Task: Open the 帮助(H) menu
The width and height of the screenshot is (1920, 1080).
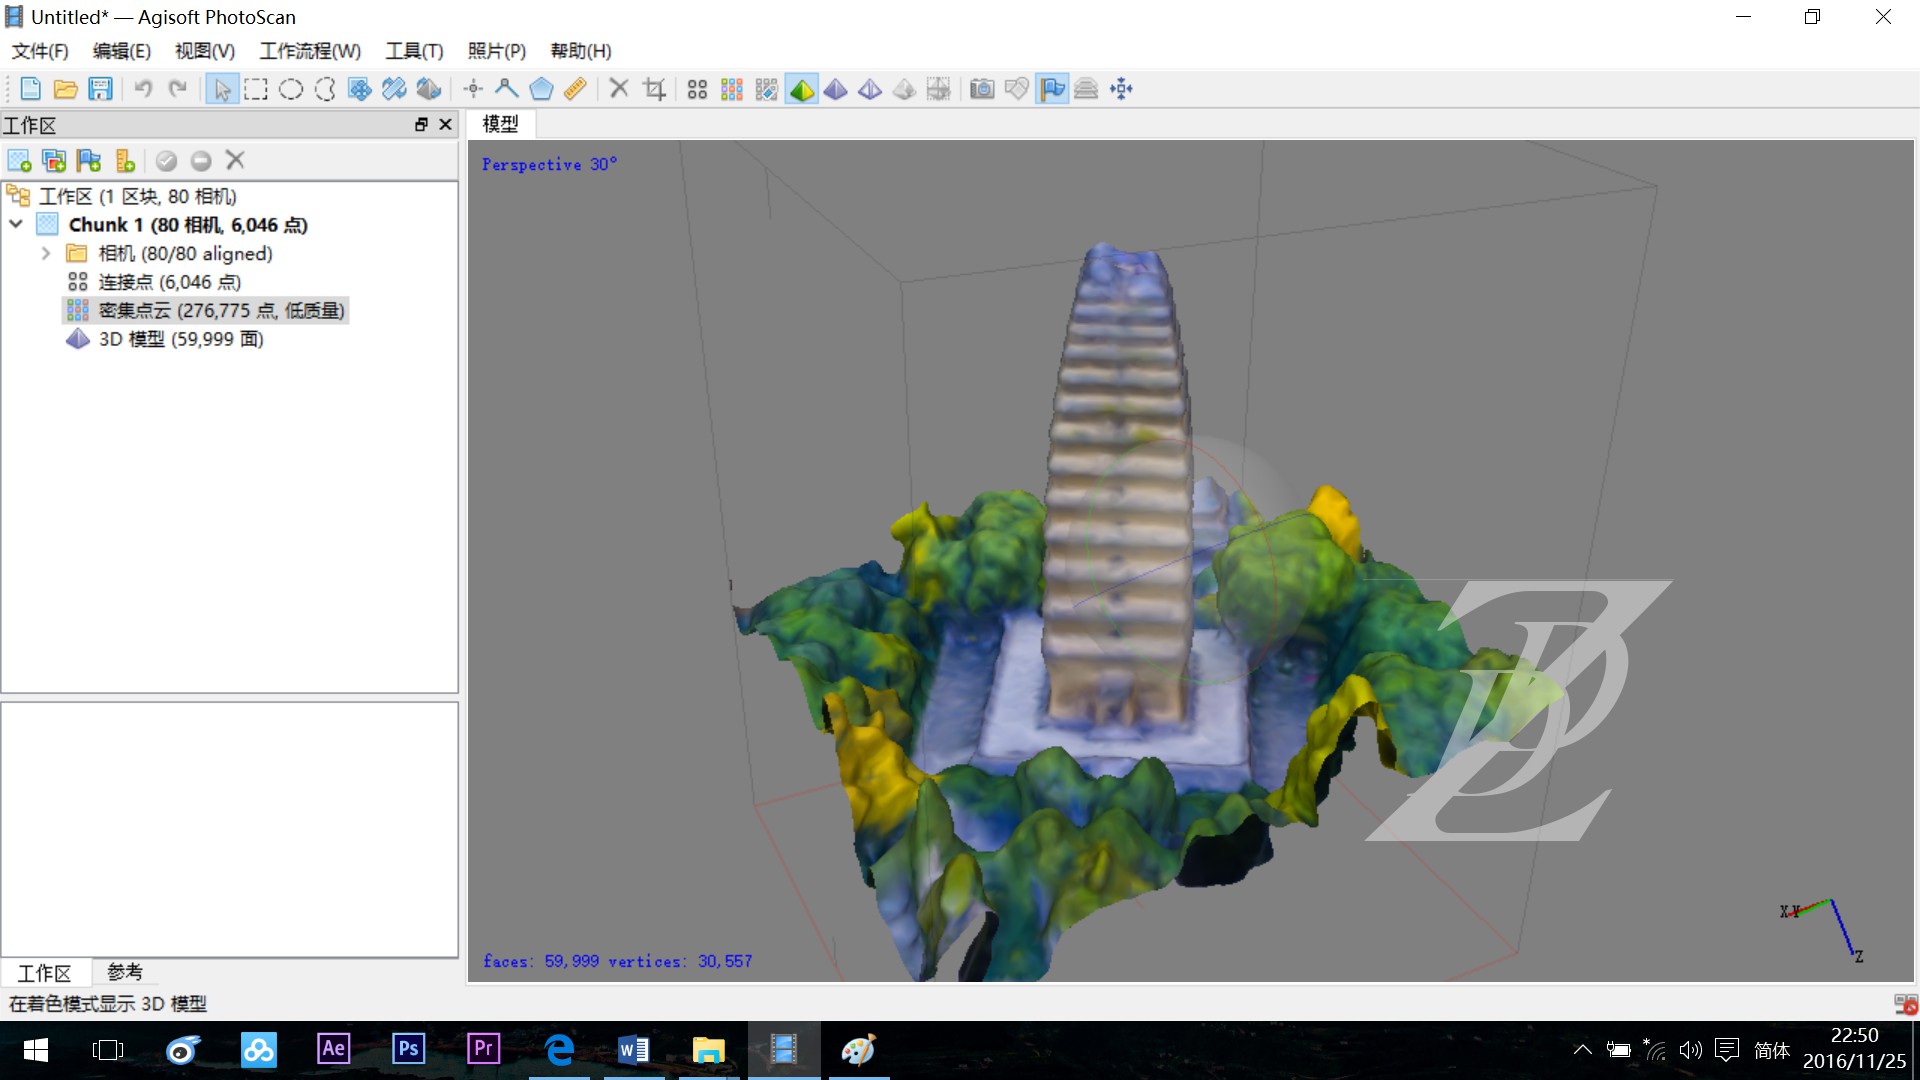Action: pyautogui.click(x=581, y=51)
